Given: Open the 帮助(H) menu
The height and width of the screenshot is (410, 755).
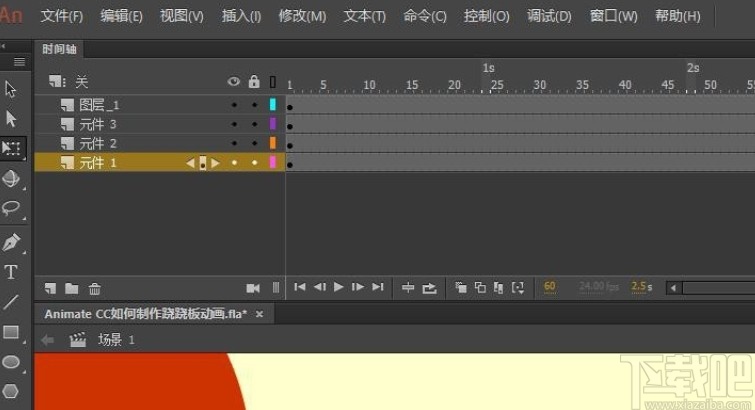Looking at the screenshot, I should pyautogui.click(x=677, y=16).
